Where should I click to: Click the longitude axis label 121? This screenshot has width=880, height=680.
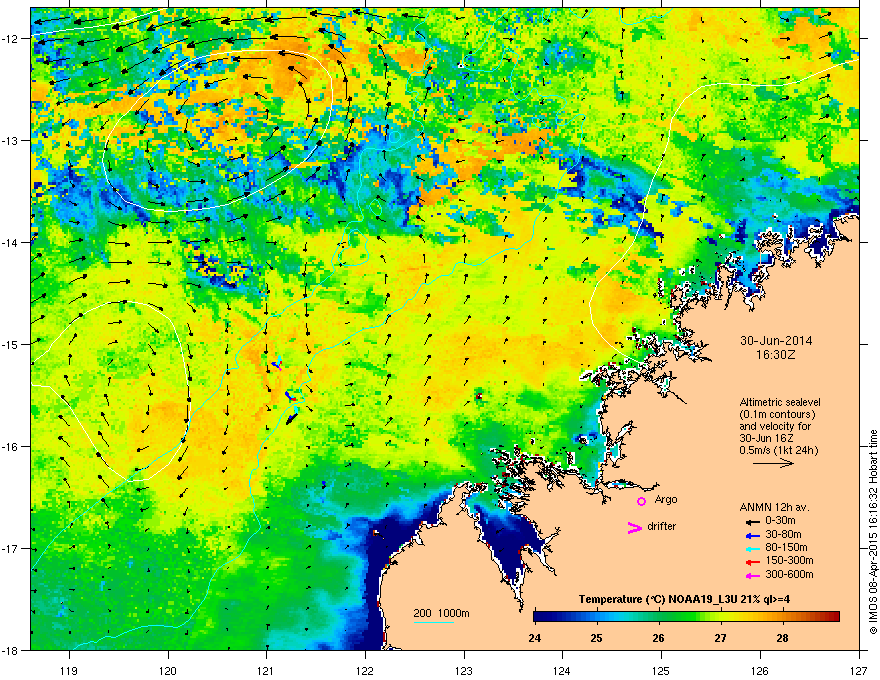coord(266,670)
